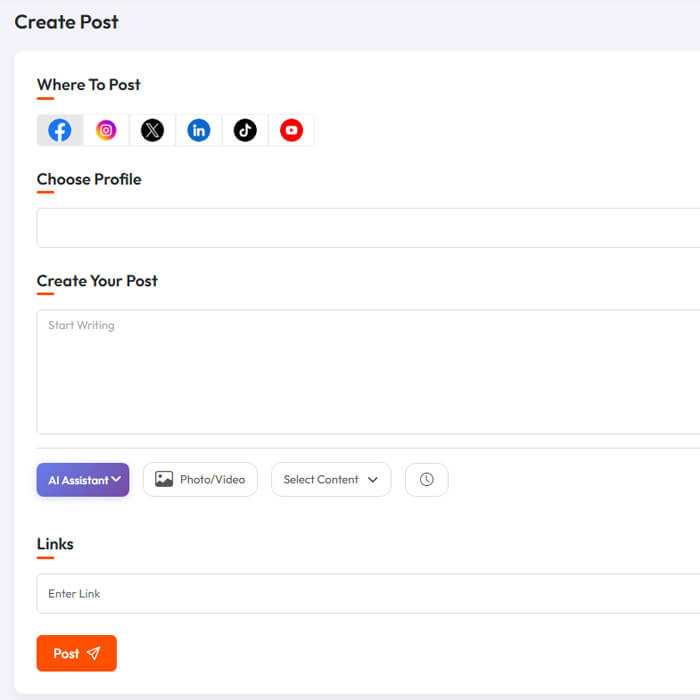Select Instagram as posting platform
The image size is (700, 700).
[106, 130]
